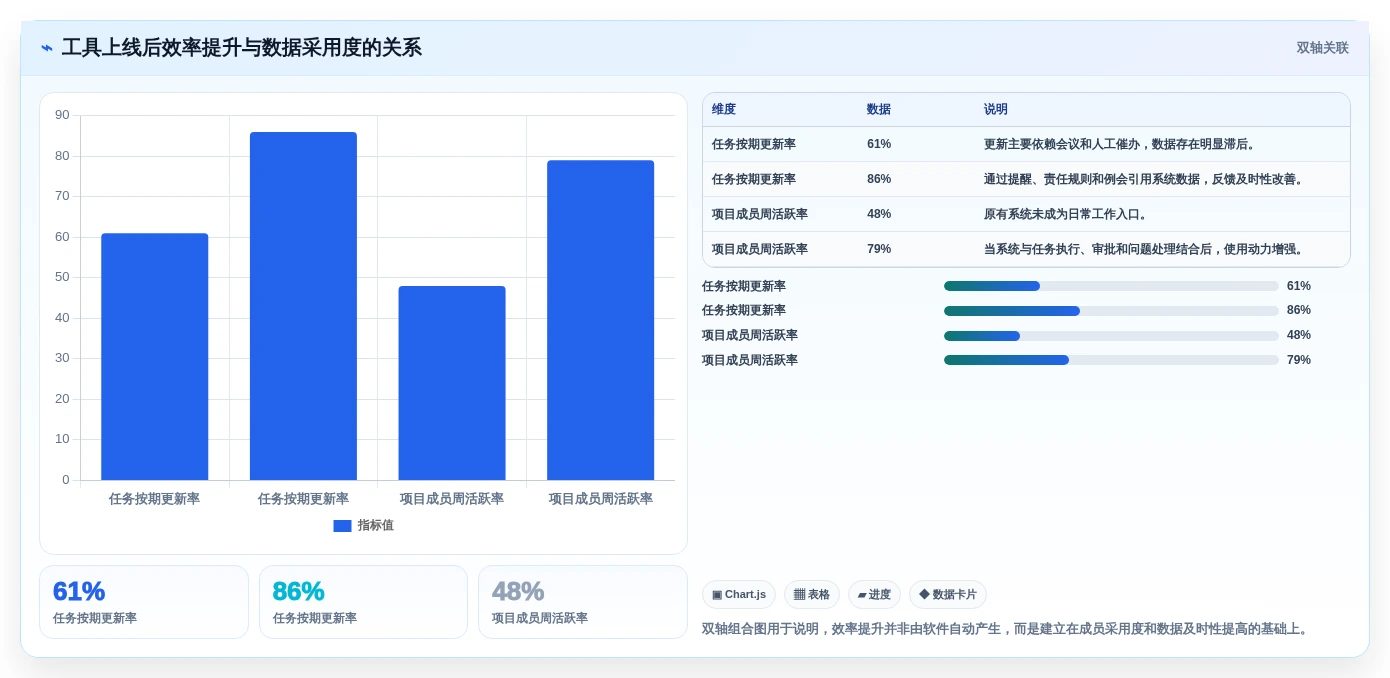Click the y-axis label 50
The width and height of the screenshot is (1390, 678).
(x=62, y=277)
